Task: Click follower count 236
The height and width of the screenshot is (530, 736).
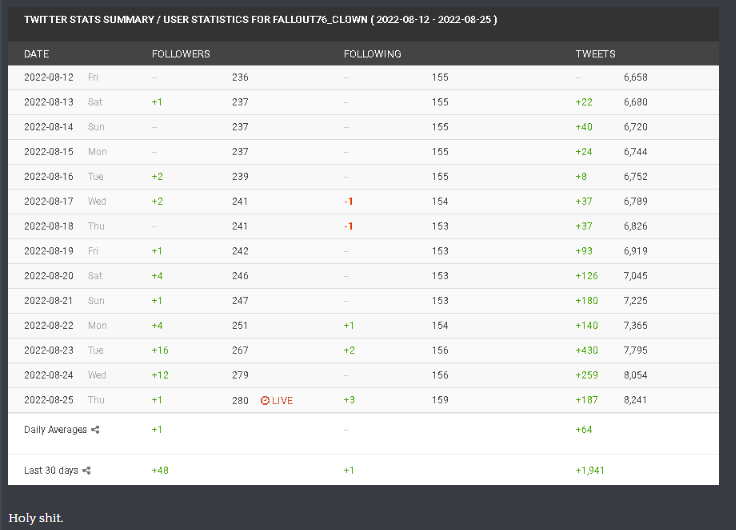Action: [240, 77]
